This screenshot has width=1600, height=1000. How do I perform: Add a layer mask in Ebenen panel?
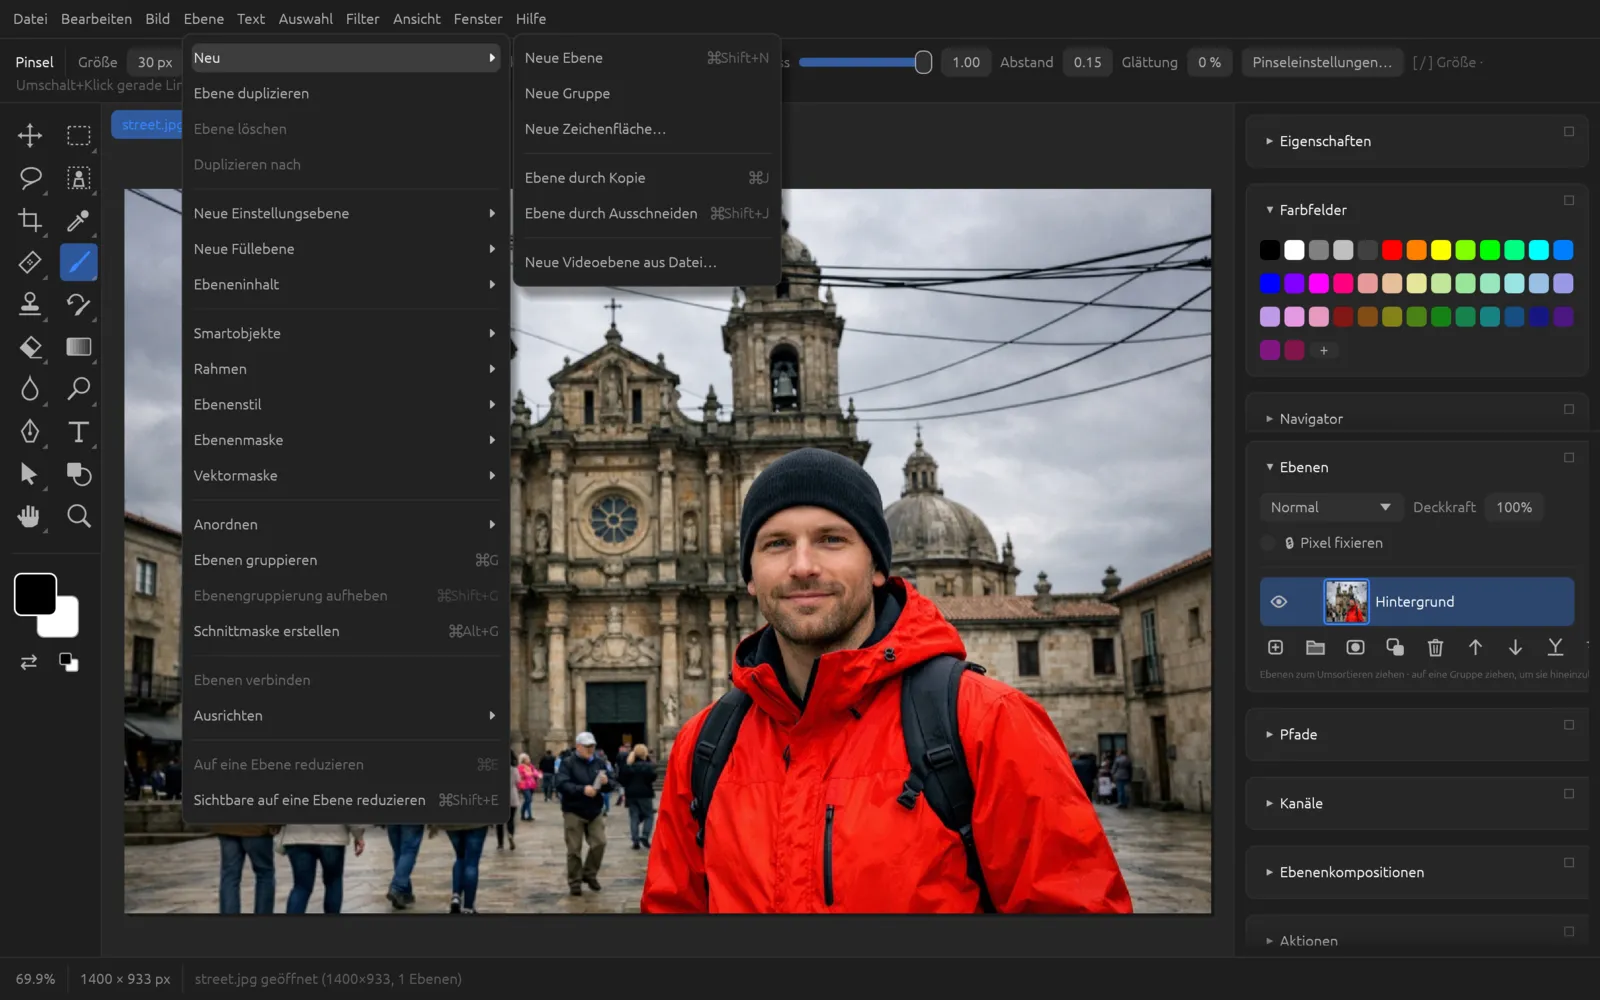point(1355,647)
